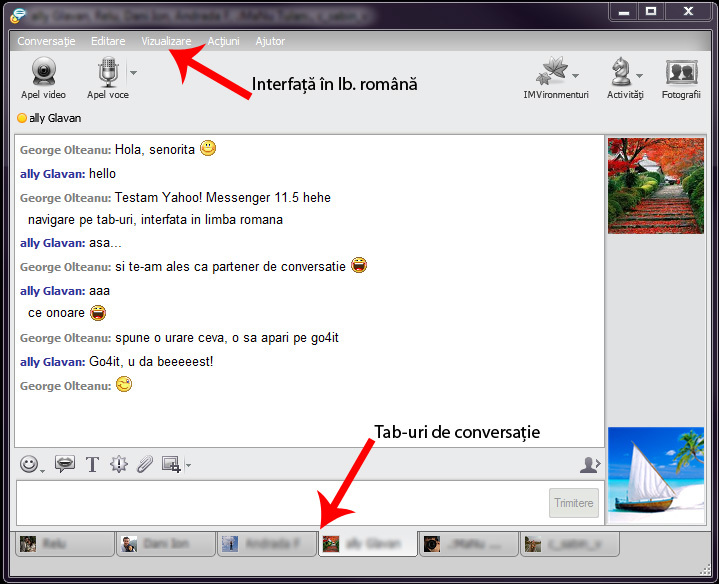
Task: Click the smiley emoticon after Hola, senorita
Action: (208, 148)
